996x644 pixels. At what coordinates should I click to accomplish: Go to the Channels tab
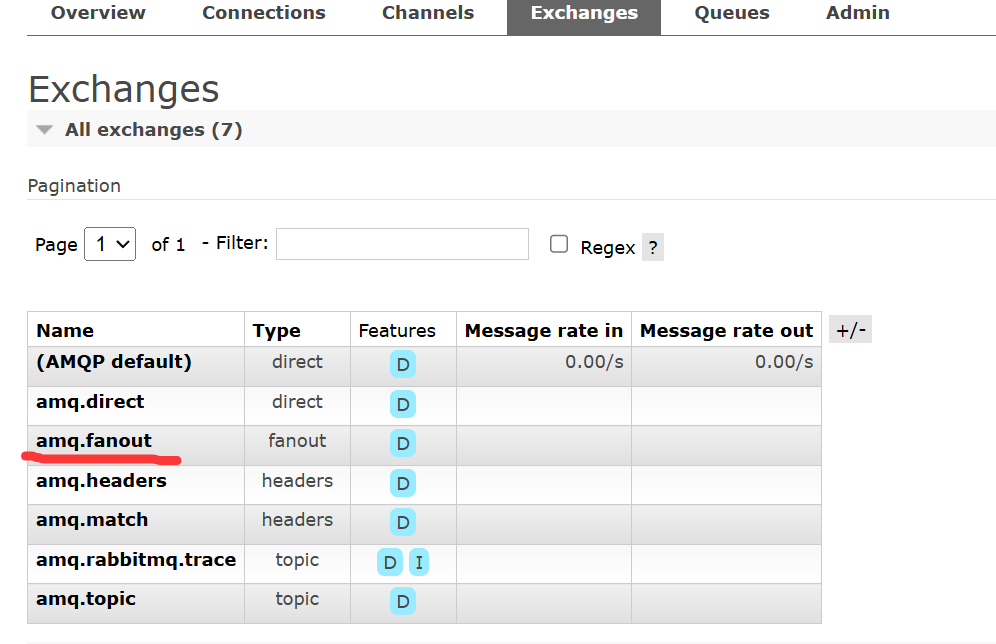[428, 13]
